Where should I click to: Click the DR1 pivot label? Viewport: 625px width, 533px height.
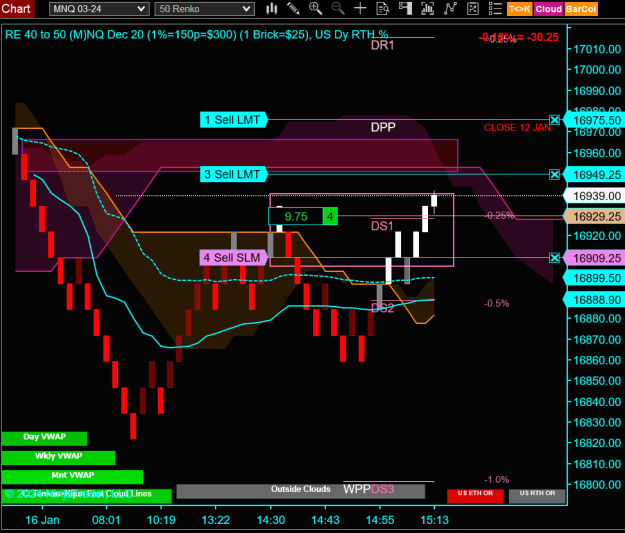pos(382,45)
